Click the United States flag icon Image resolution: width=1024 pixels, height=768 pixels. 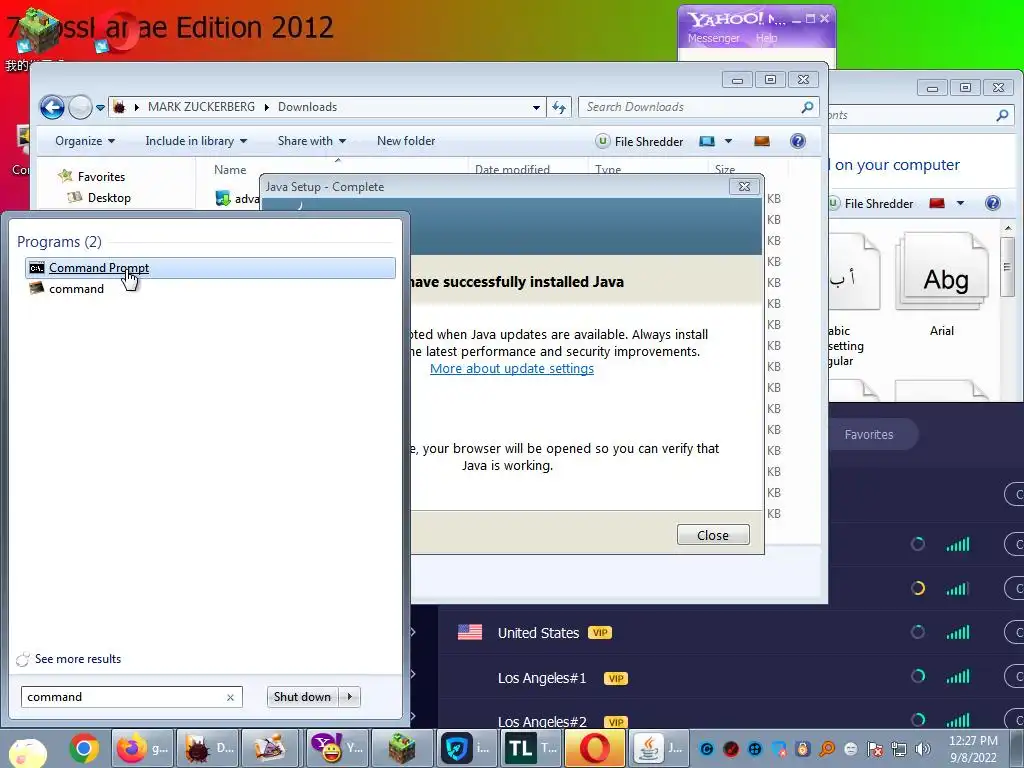pos(470,632)
